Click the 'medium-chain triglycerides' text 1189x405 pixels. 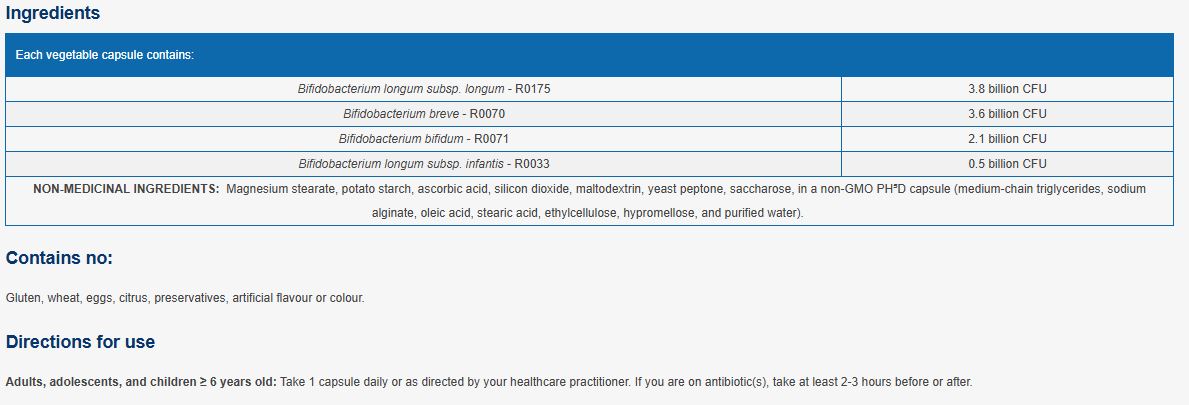(1023, 188)
